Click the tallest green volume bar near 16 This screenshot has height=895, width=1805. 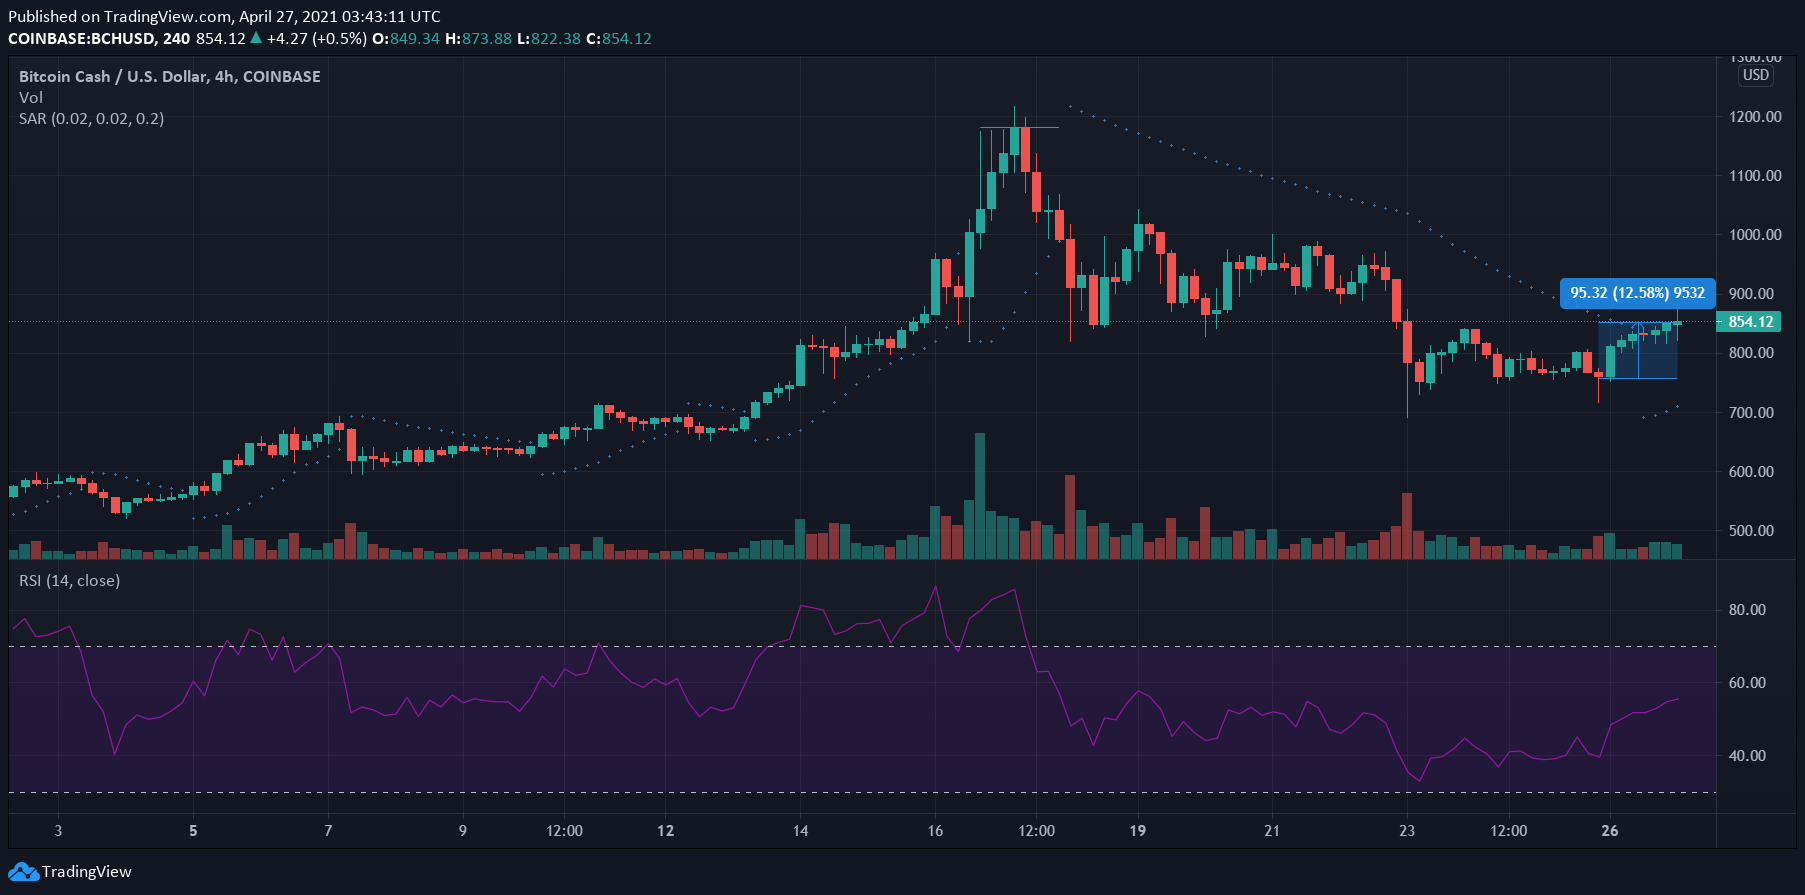980,496
